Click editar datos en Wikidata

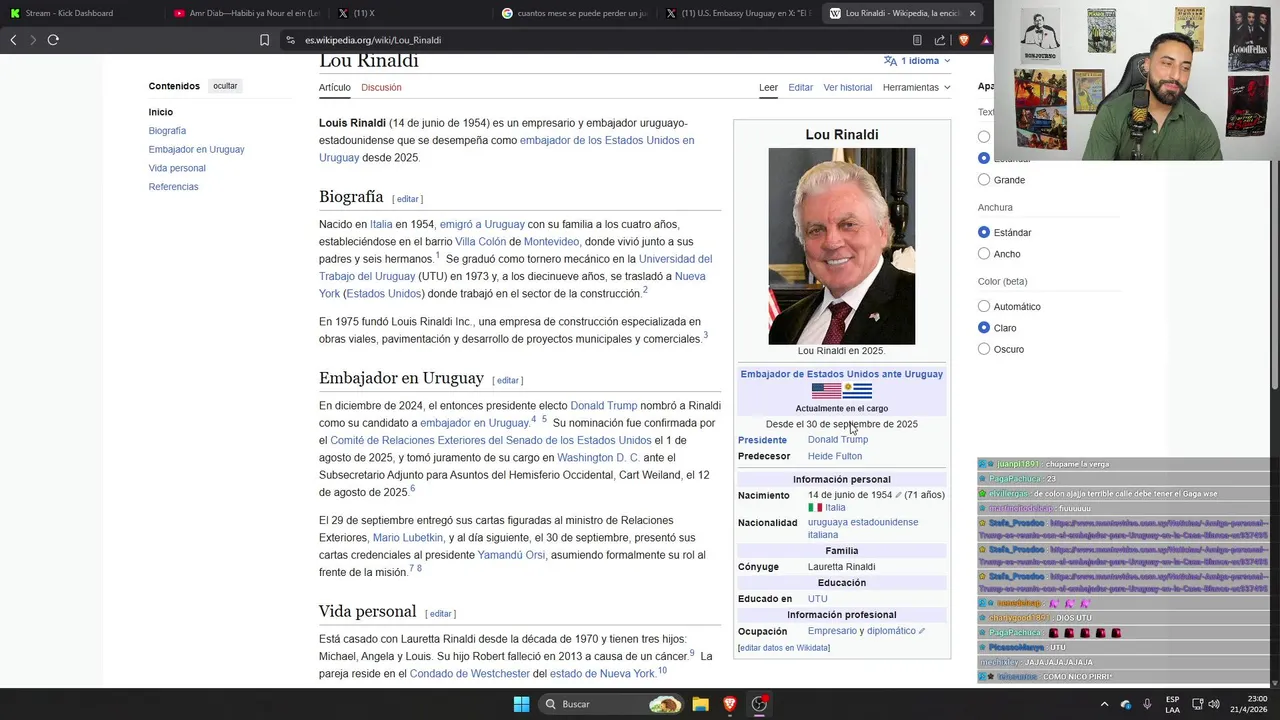(x=783, y=648)
